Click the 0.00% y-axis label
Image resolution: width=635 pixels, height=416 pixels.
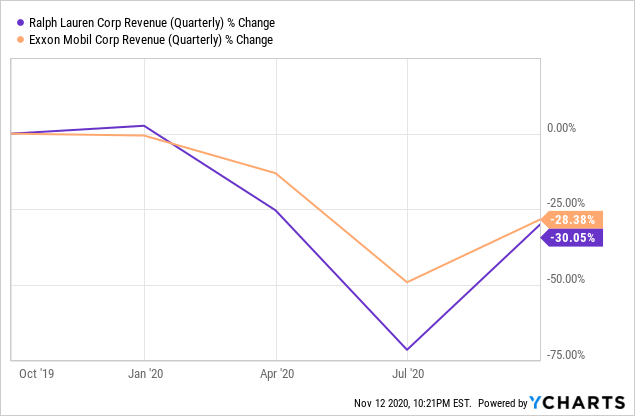pos(561,128)
